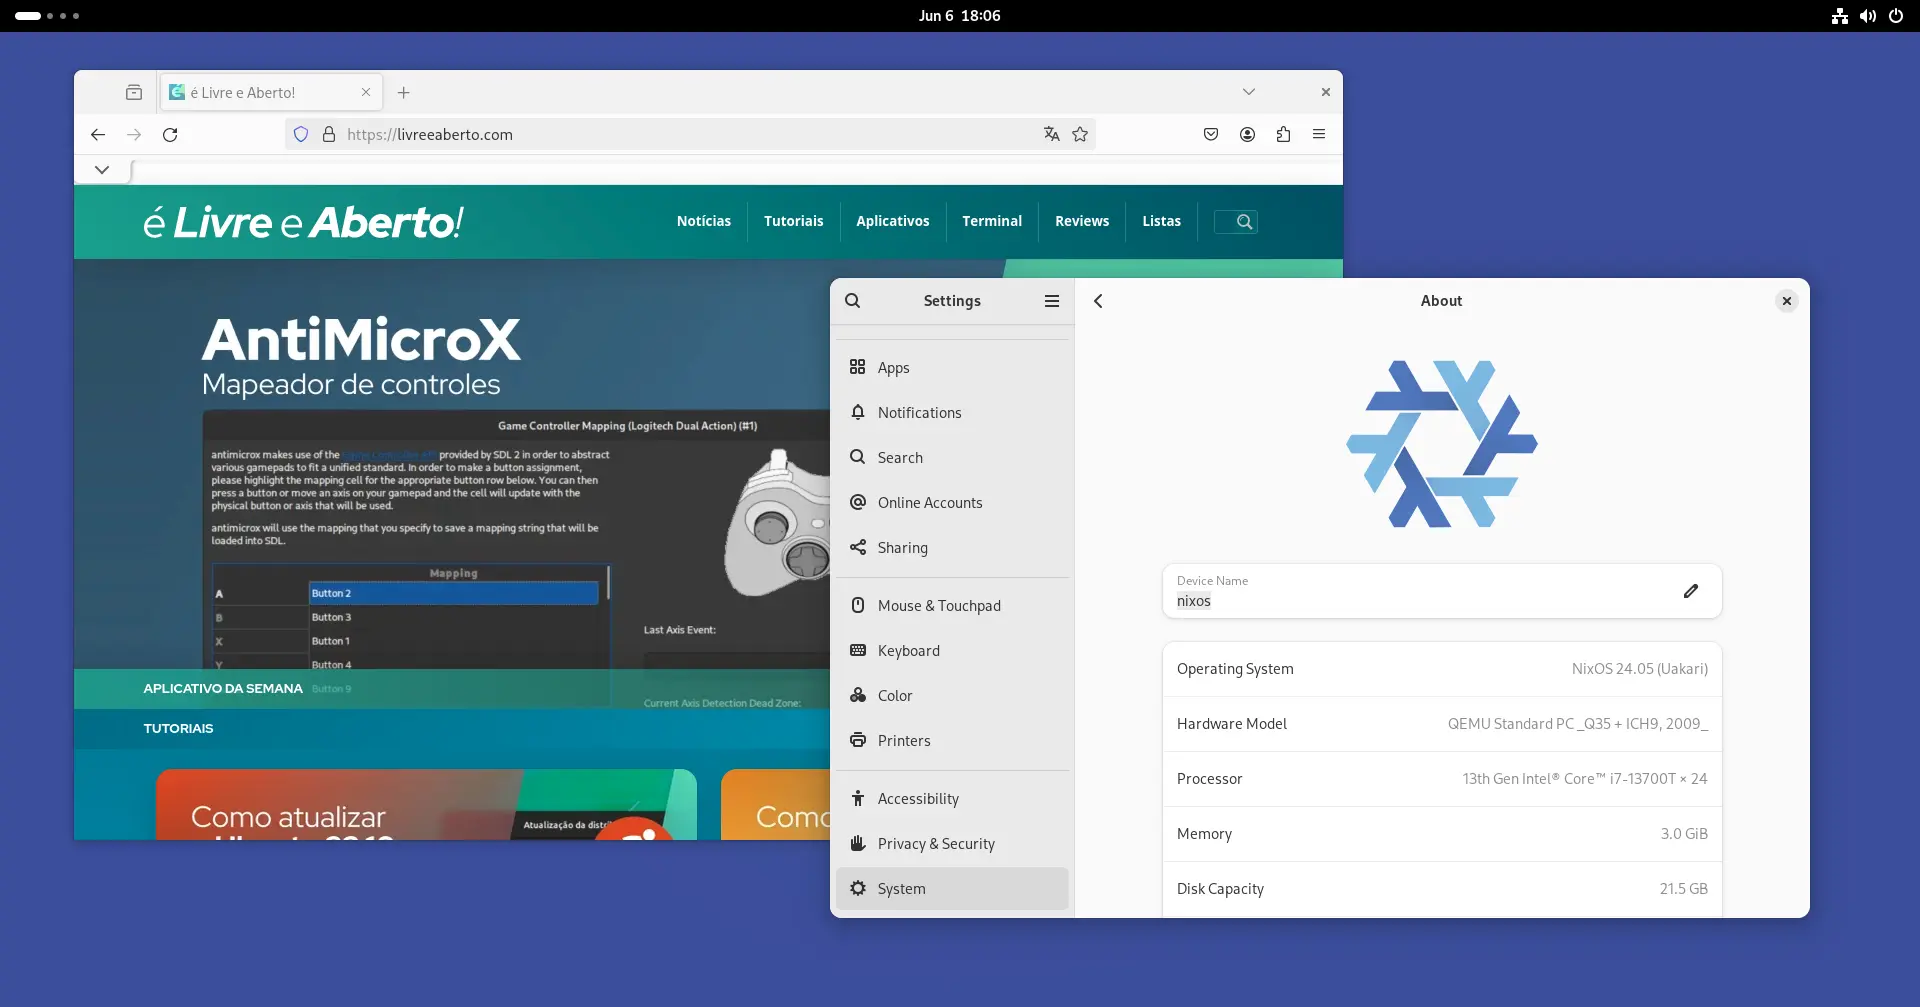Expand the toolbar chevron below back button
Image resolution: width=1920 pixels, height=1007 pixels.
pos(102,169)
